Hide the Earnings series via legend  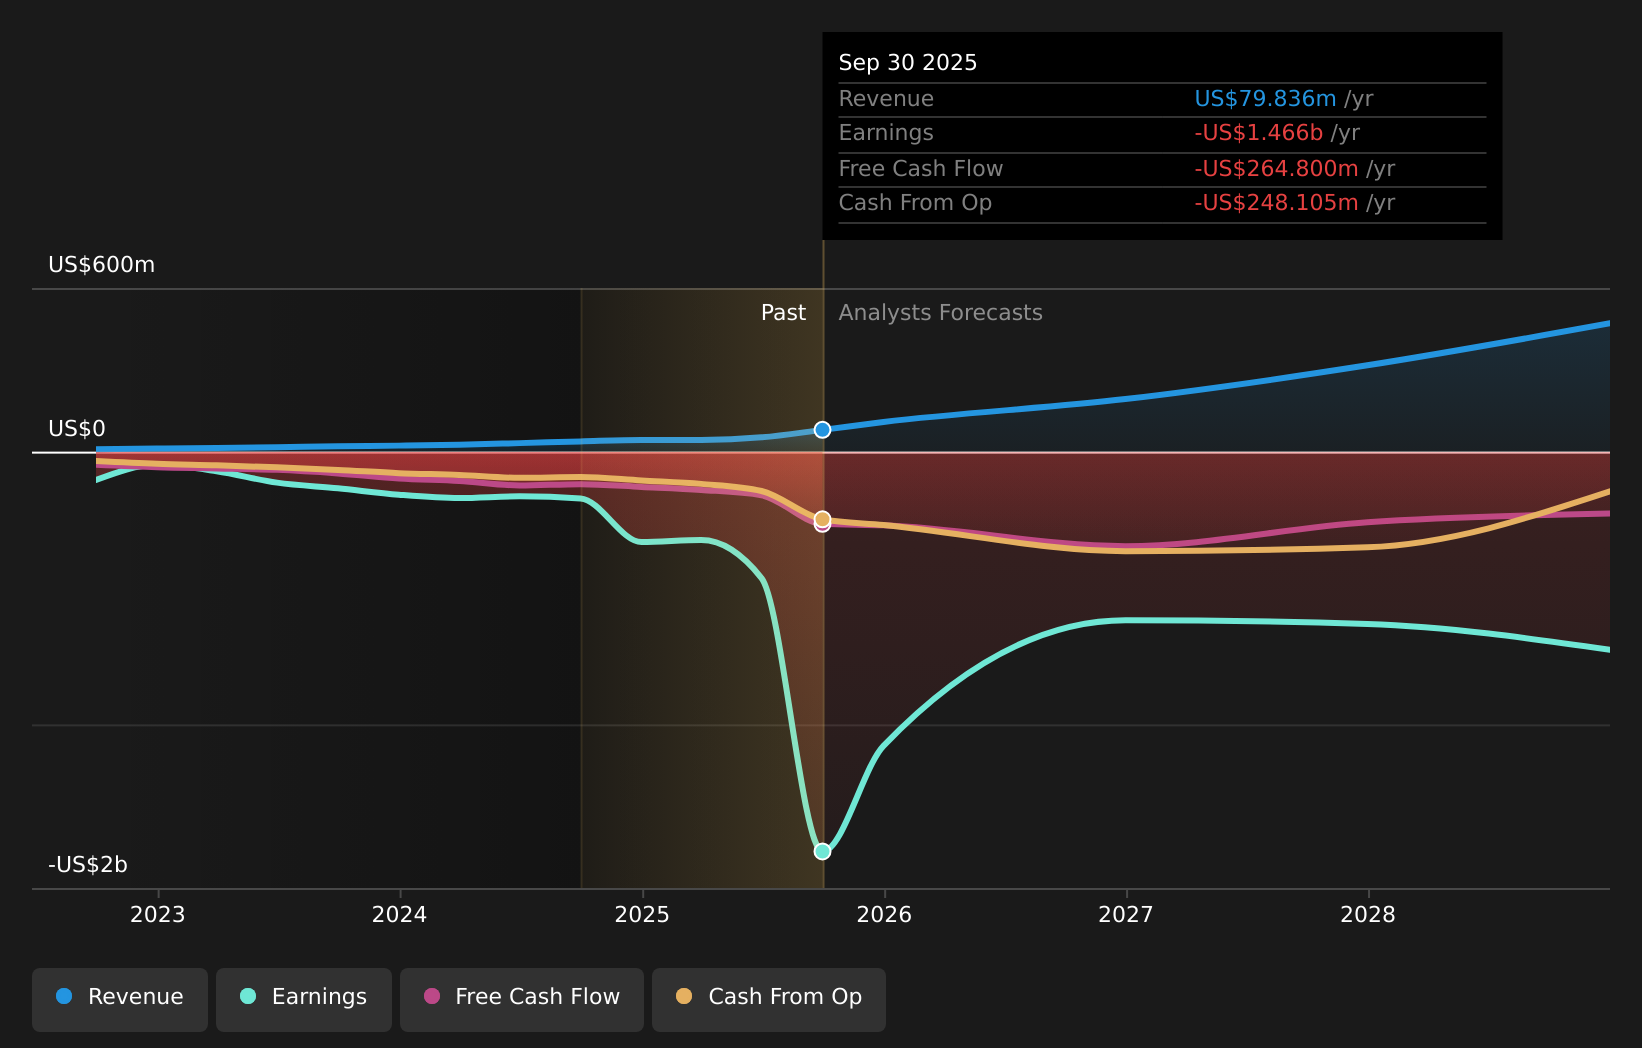tap(304, 999)
